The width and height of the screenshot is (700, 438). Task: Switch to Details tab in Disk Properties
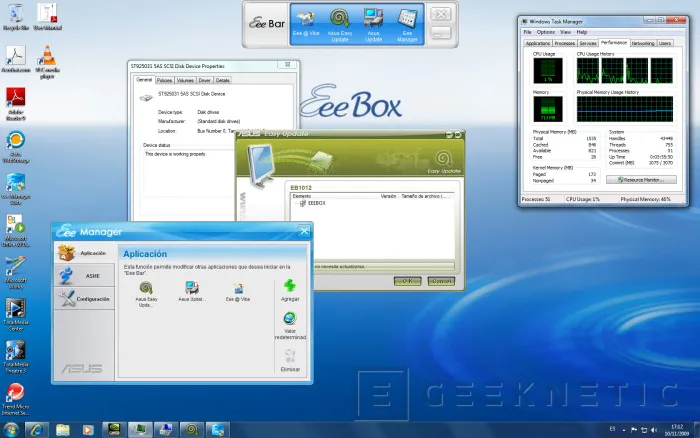coord(222,80)
